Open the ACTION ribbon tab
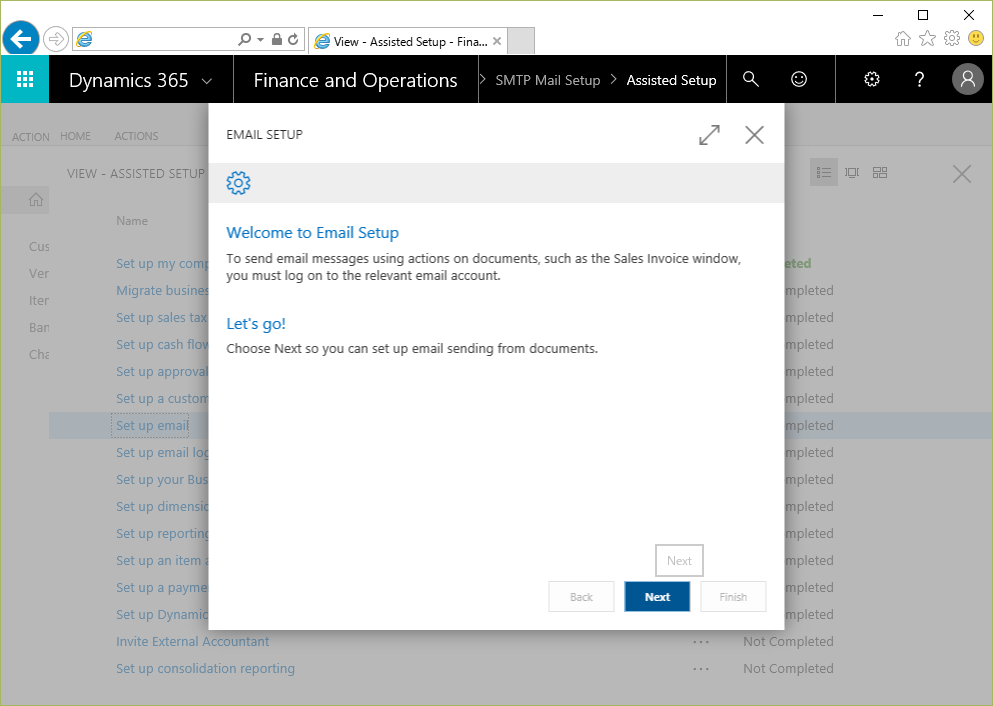The height and width of the screenshot is (706, 993). [30, 137]
